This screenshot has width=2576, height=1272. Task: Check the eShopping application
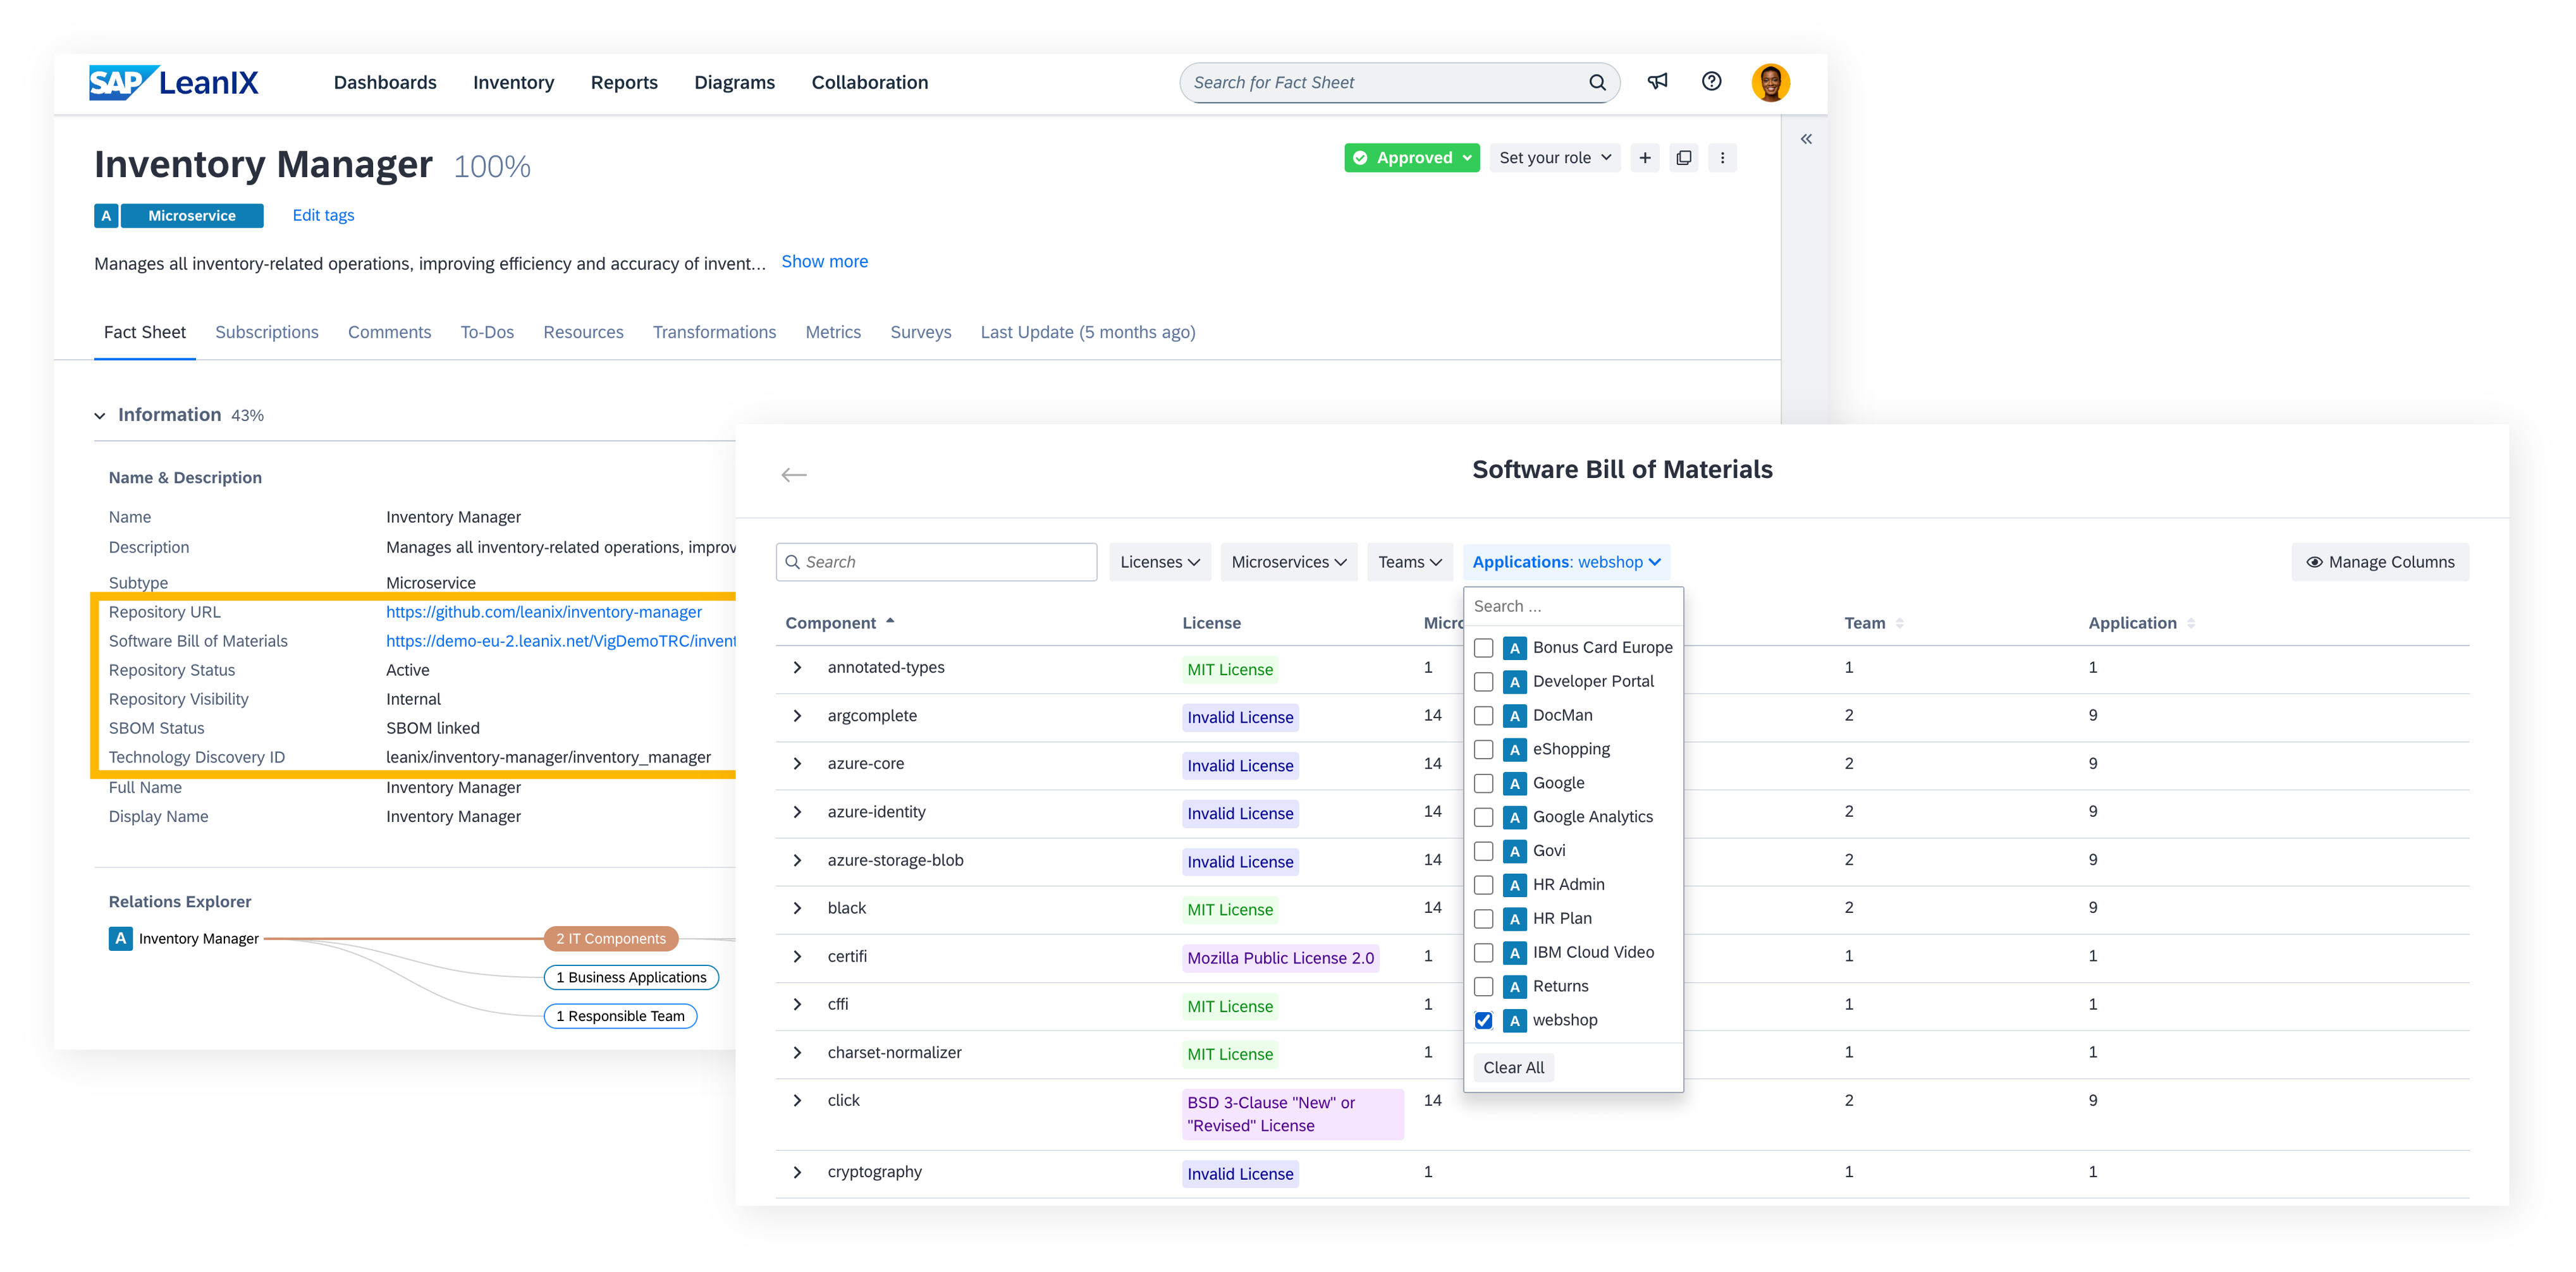(1484, 750)
